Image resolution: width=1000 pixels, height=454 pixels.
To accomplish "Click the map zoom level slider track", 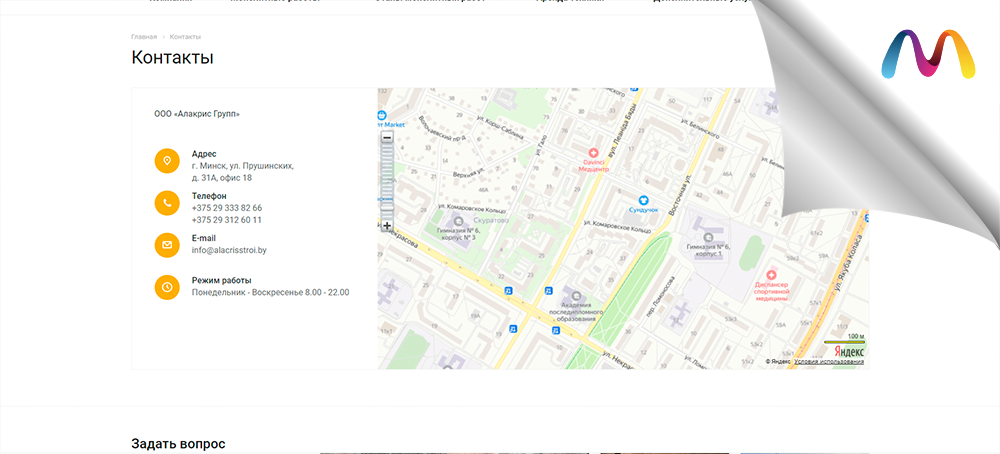I will pos(387,180).
